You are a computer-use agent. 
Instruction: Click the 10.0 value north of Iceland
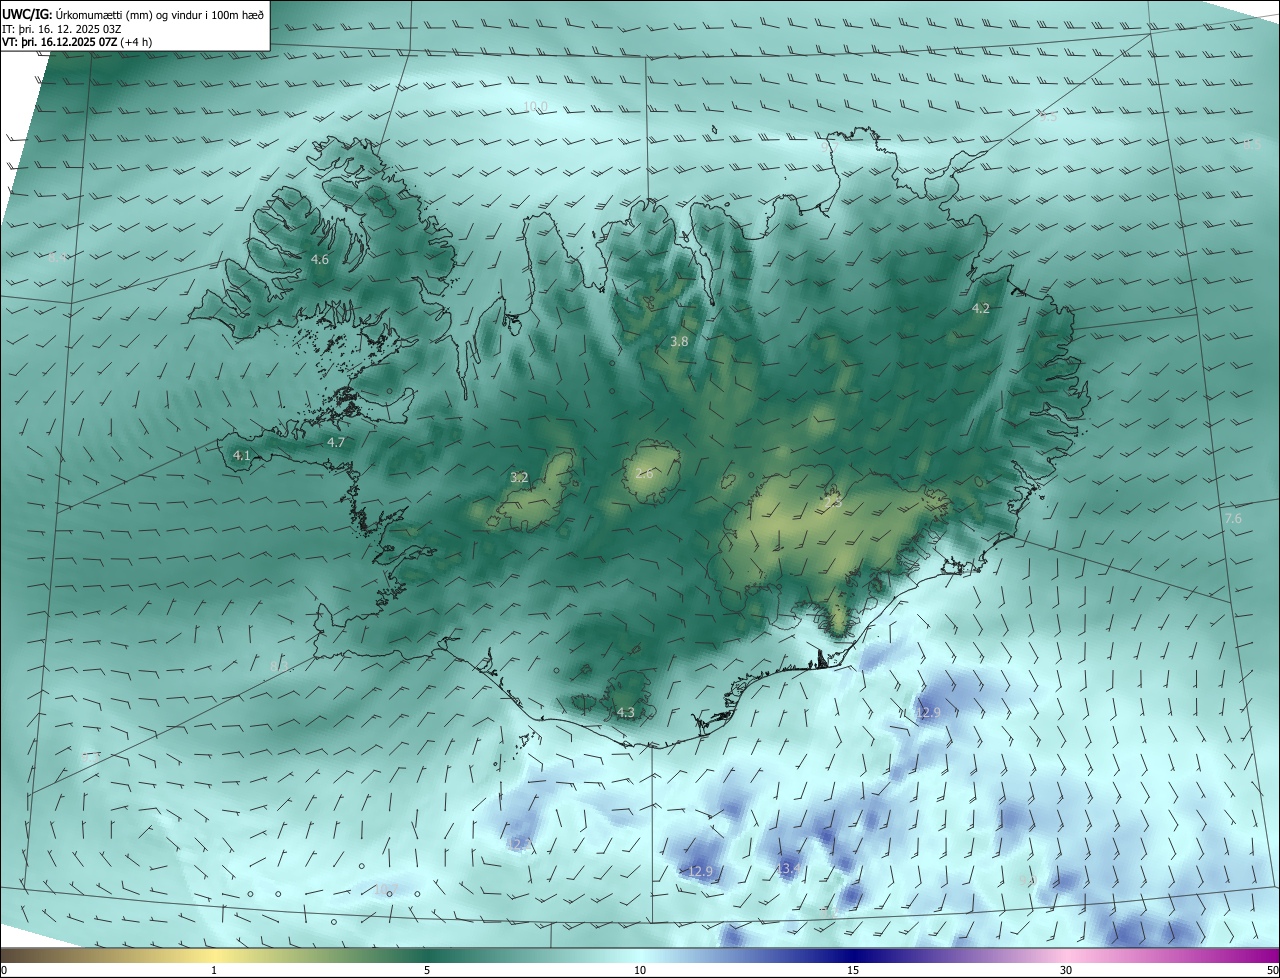click(x=536, y=106)
